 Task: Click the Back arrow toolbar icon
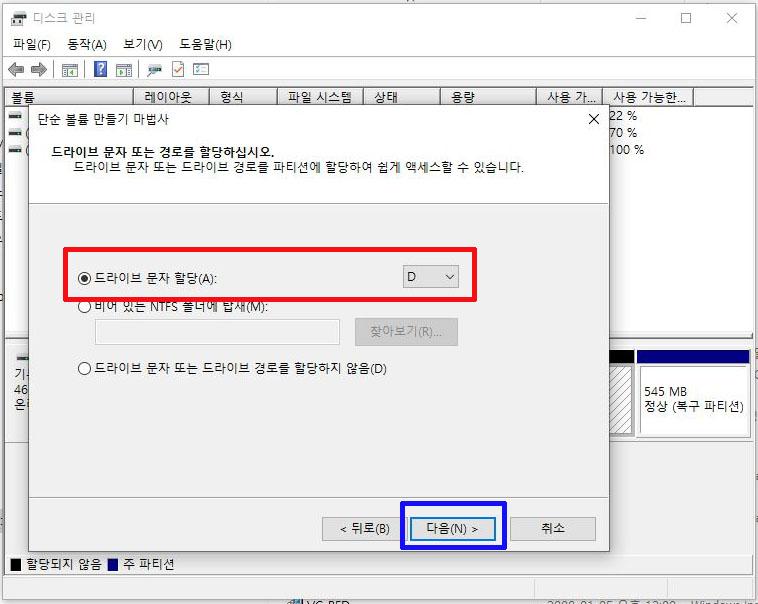click(x=16, y=70)
